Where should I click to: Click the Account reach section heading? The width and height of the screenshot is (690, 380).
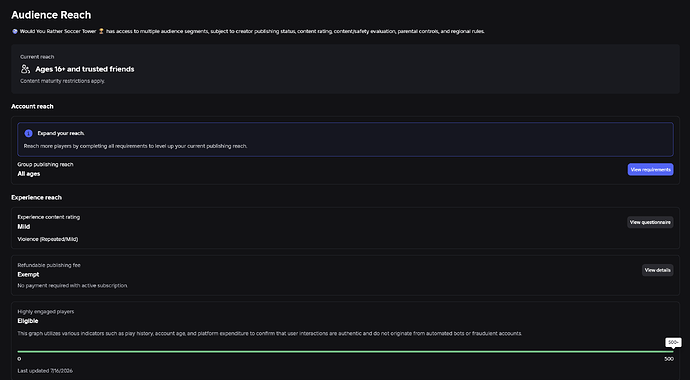(32, 106)
